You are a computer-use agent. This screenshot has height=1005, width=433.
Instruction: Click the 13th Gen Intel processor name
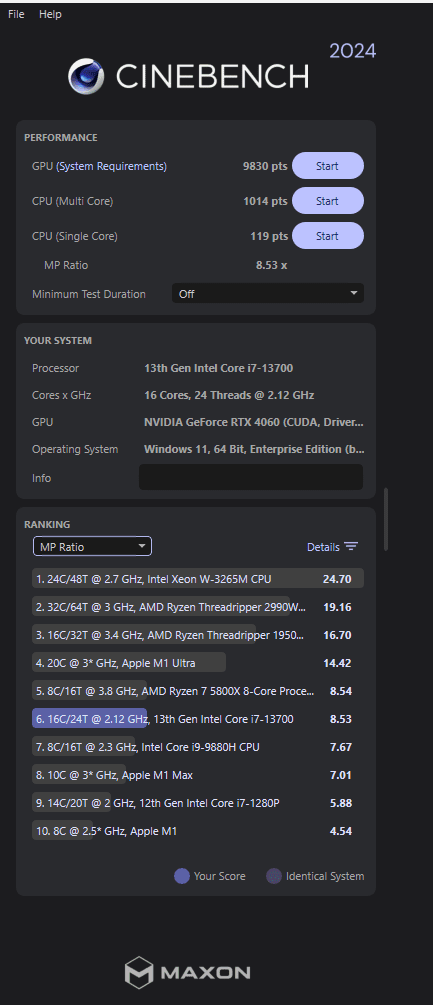(219, 368)
